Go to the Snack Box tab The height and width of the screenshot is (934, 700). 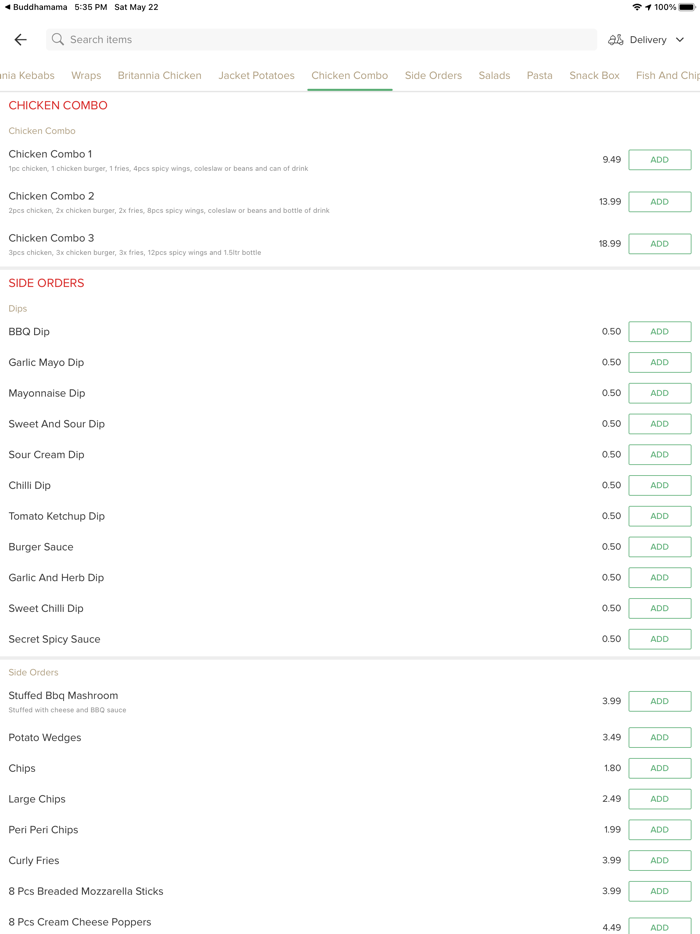coord(594,76)
